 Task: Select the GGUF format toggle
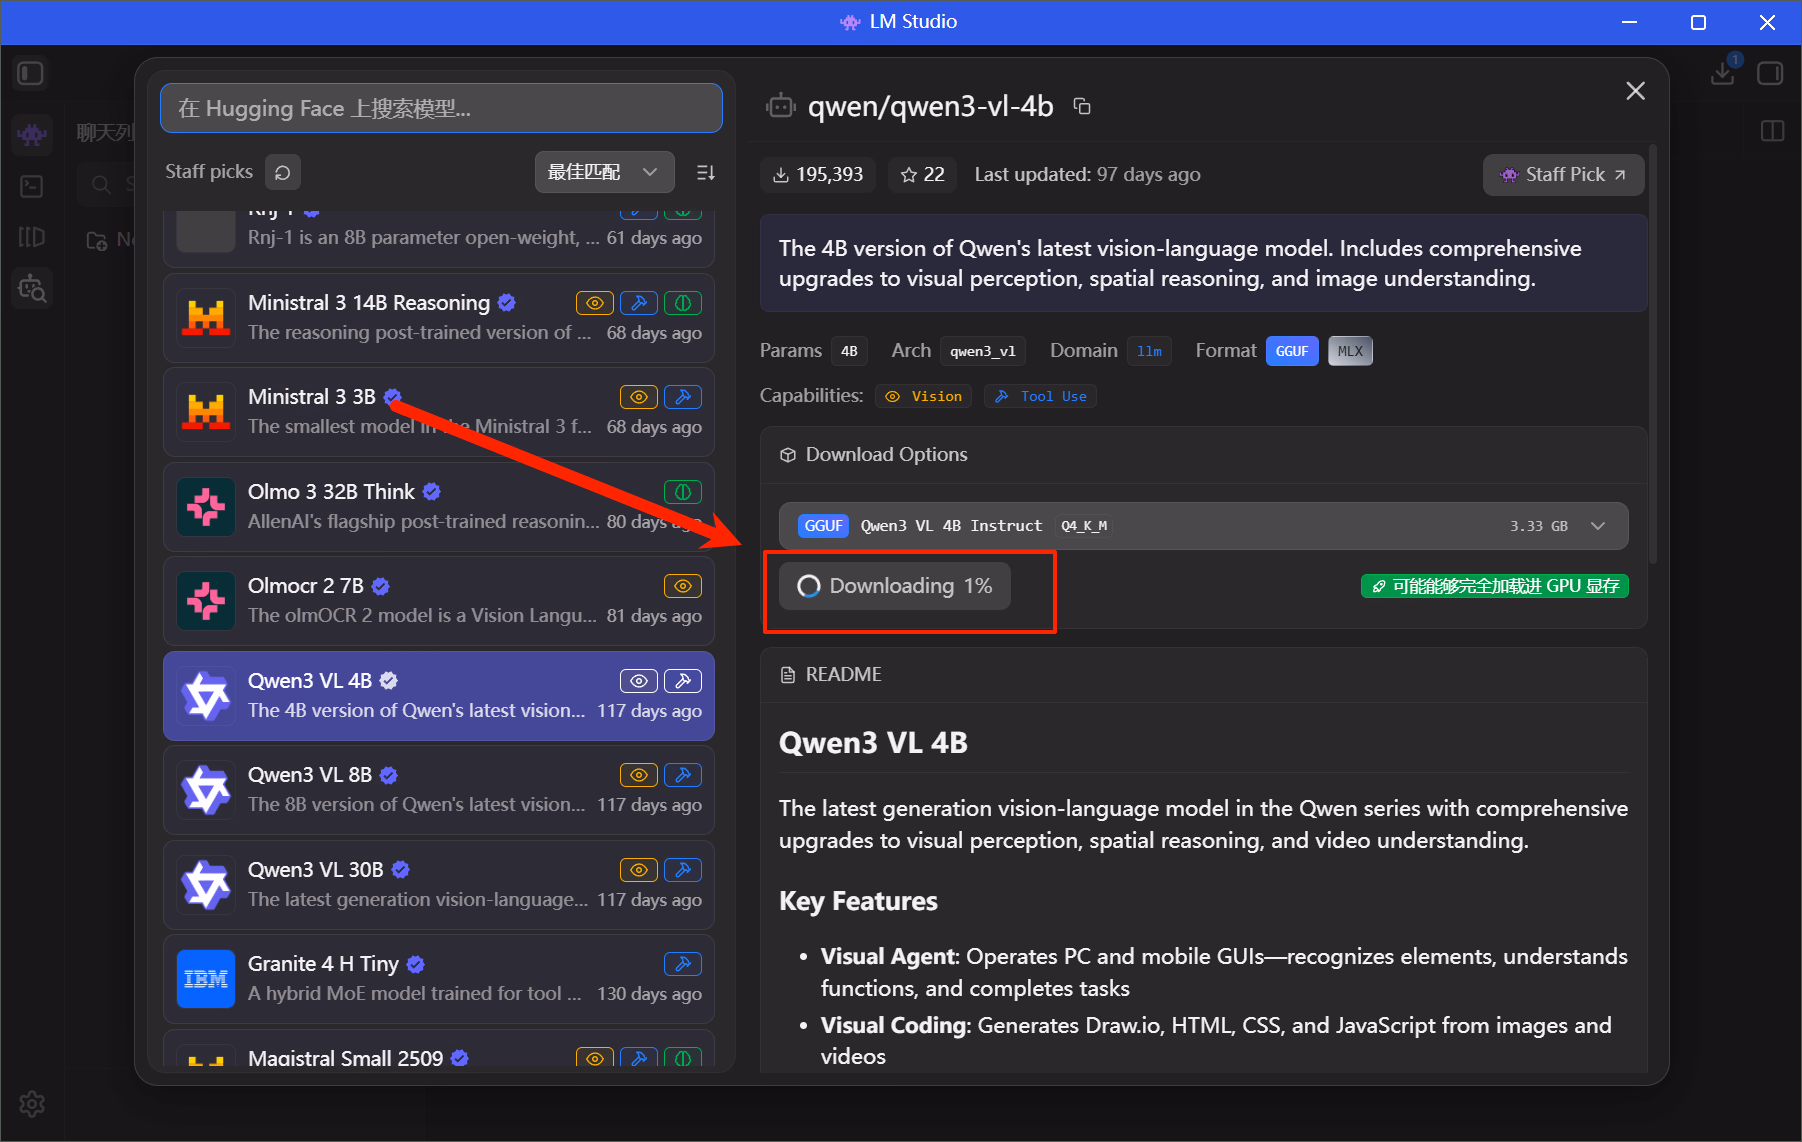click(1292, 351)
